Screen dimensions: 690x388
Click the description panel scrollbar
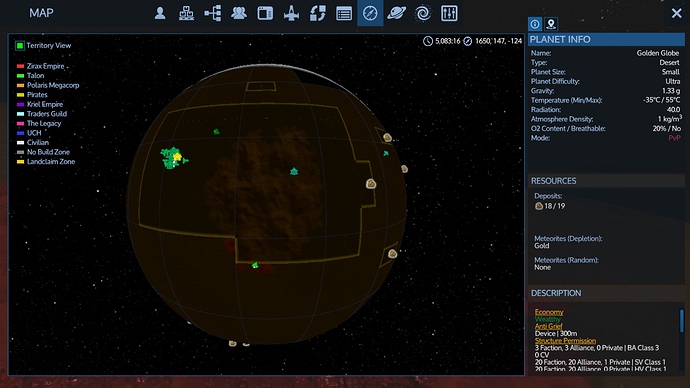pyautogui.click(x=682, y=321)
